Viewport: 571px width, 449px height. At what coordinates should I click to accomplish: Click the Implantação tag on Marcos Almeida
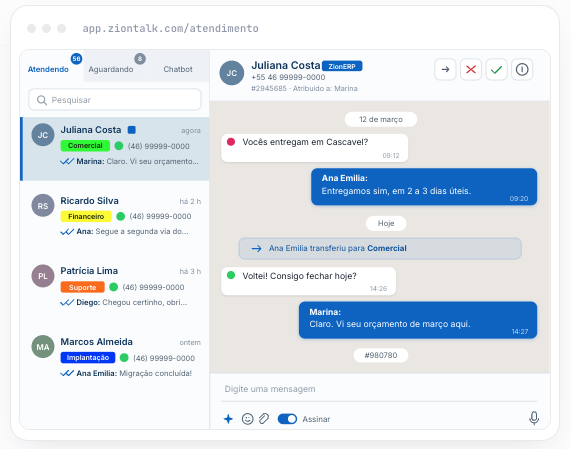tap(88, 358)
